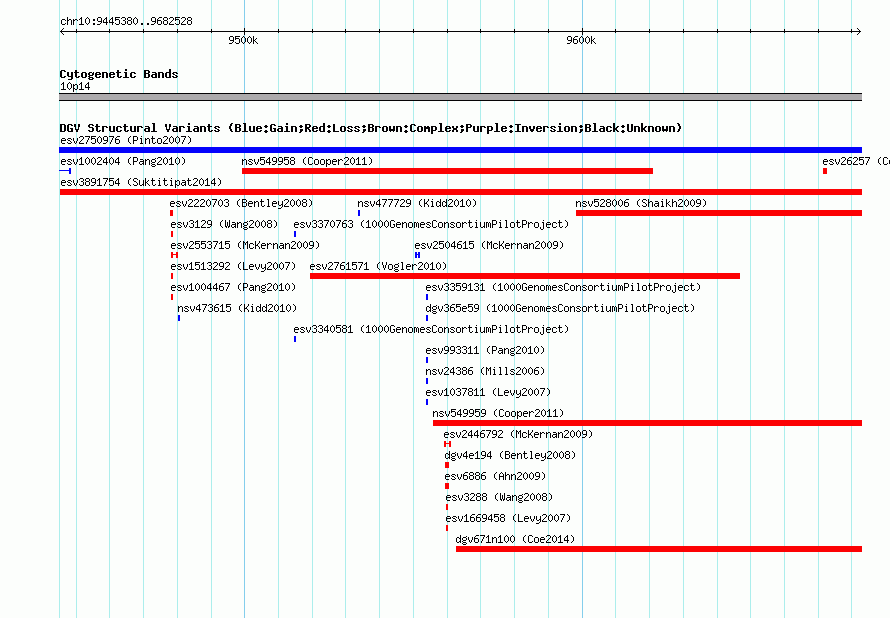890x618 pixels.
Task: Open esv2220703 (Bentley2008) entry
Action: click(x=241, y=203)
